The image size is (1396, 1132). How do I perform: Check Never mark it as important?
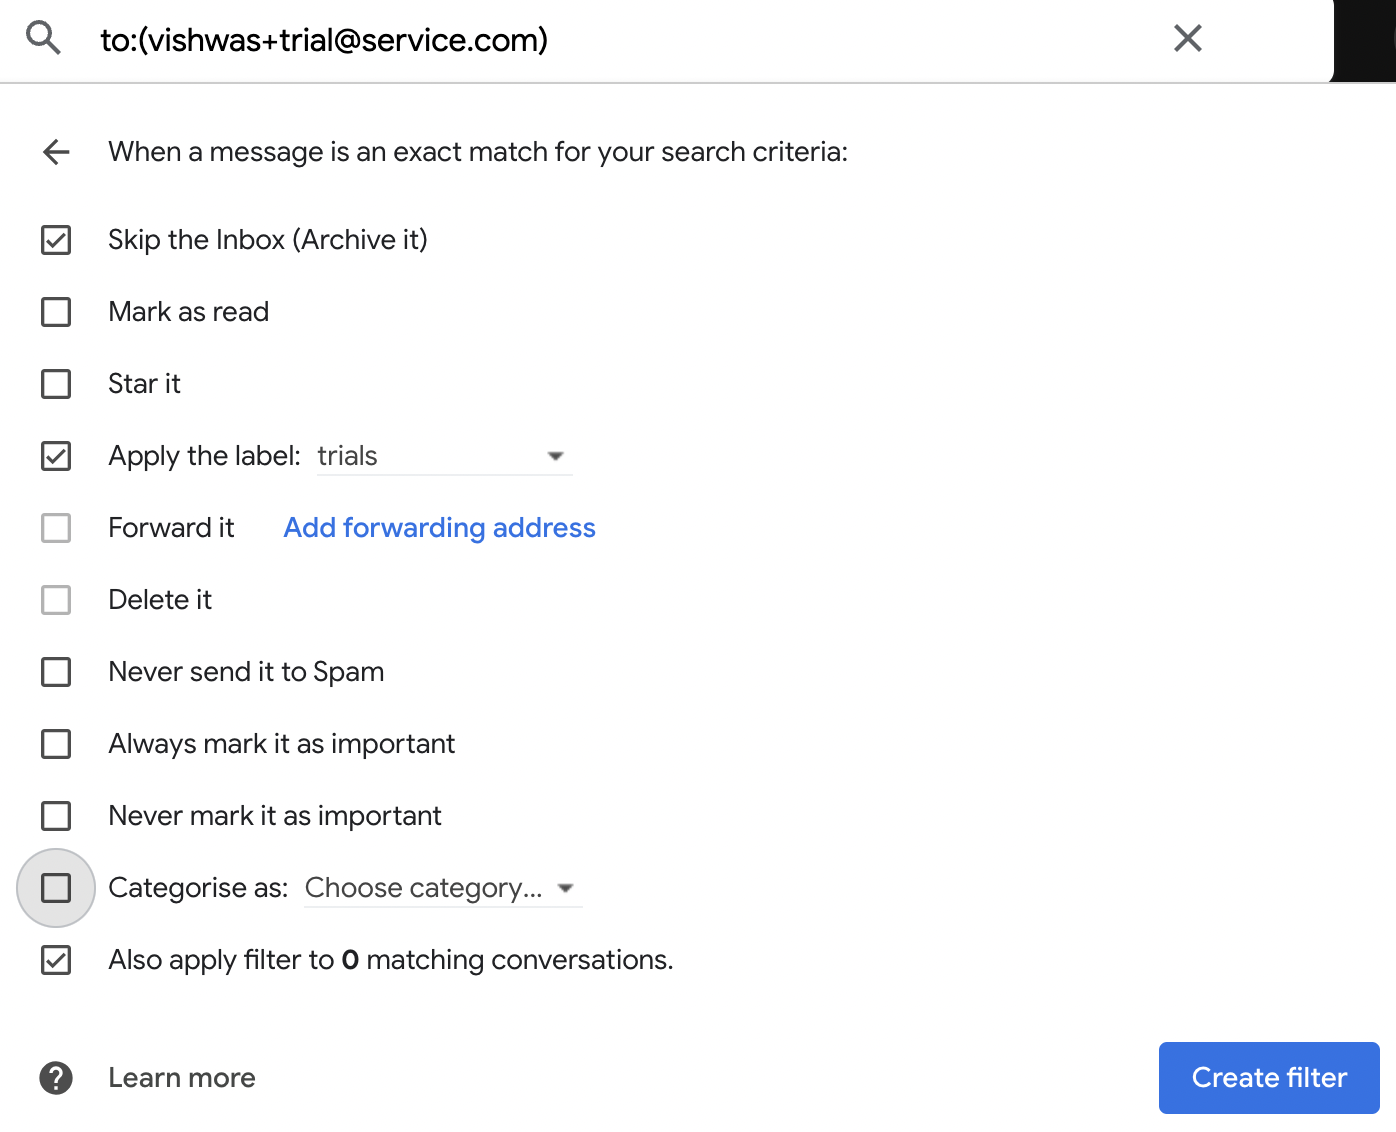tap(56, 816)
